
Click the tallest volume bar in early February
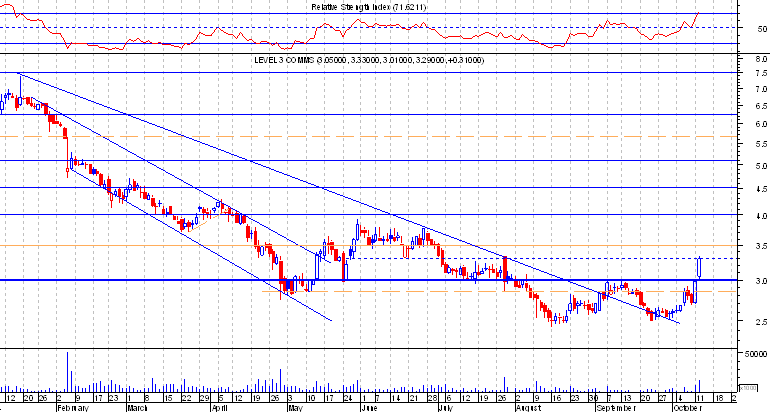(68, 371)
